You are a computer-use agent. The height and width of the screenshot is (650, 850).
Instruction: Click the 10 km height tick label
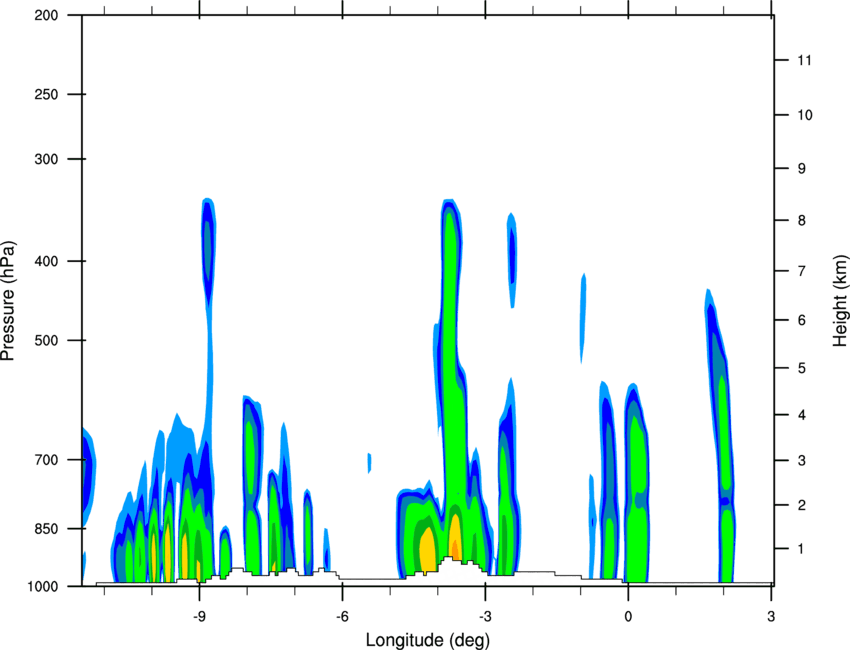coord(805,115)
